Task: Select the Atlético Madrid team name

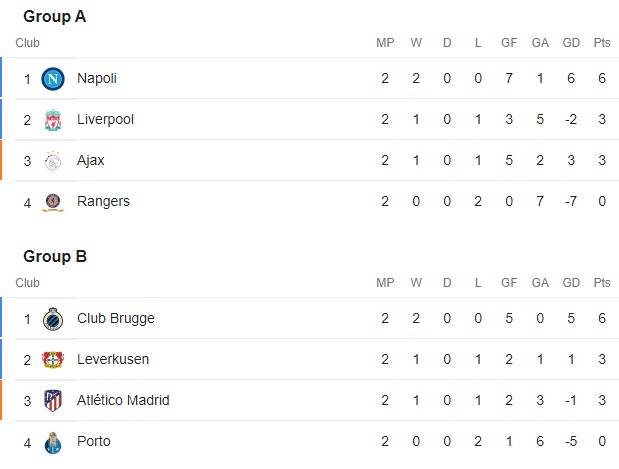Action: (x=123, y=401)
